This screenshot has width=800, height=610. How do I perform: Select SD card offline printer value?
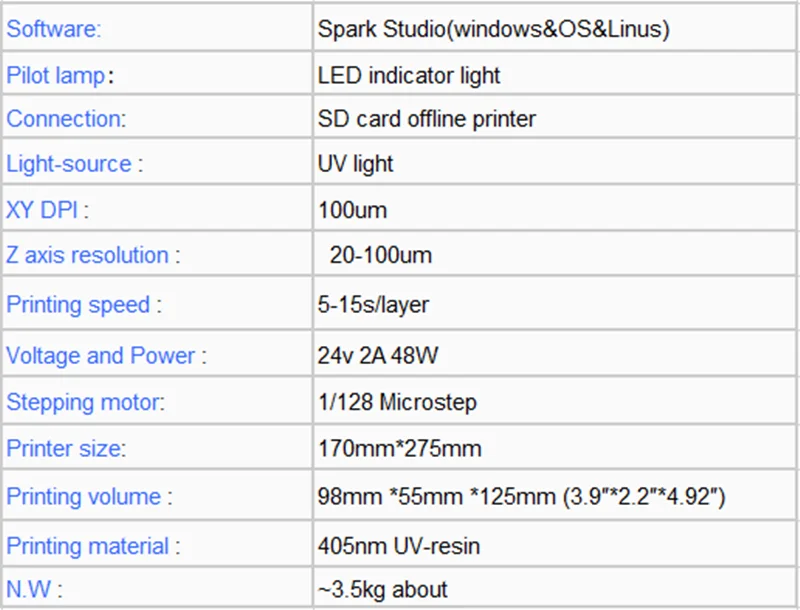427,119
